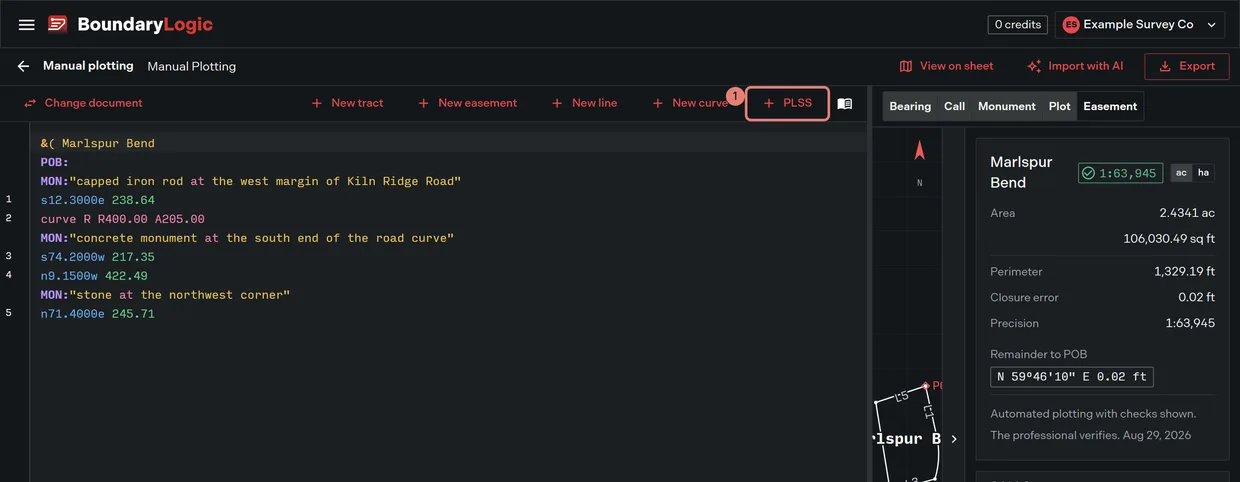
Task: Click the &( Marlspur Bend header line
Action: [98, 143]
